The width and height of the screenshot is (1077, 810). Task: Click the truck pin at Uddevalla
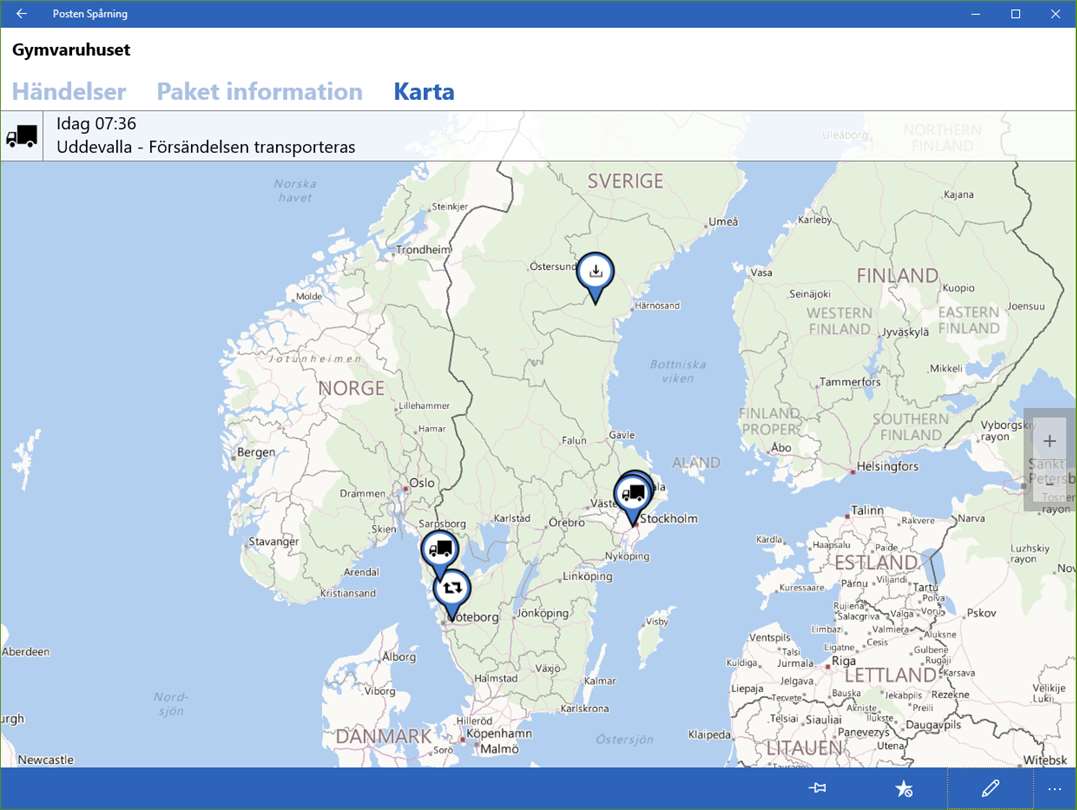point(440,551)
